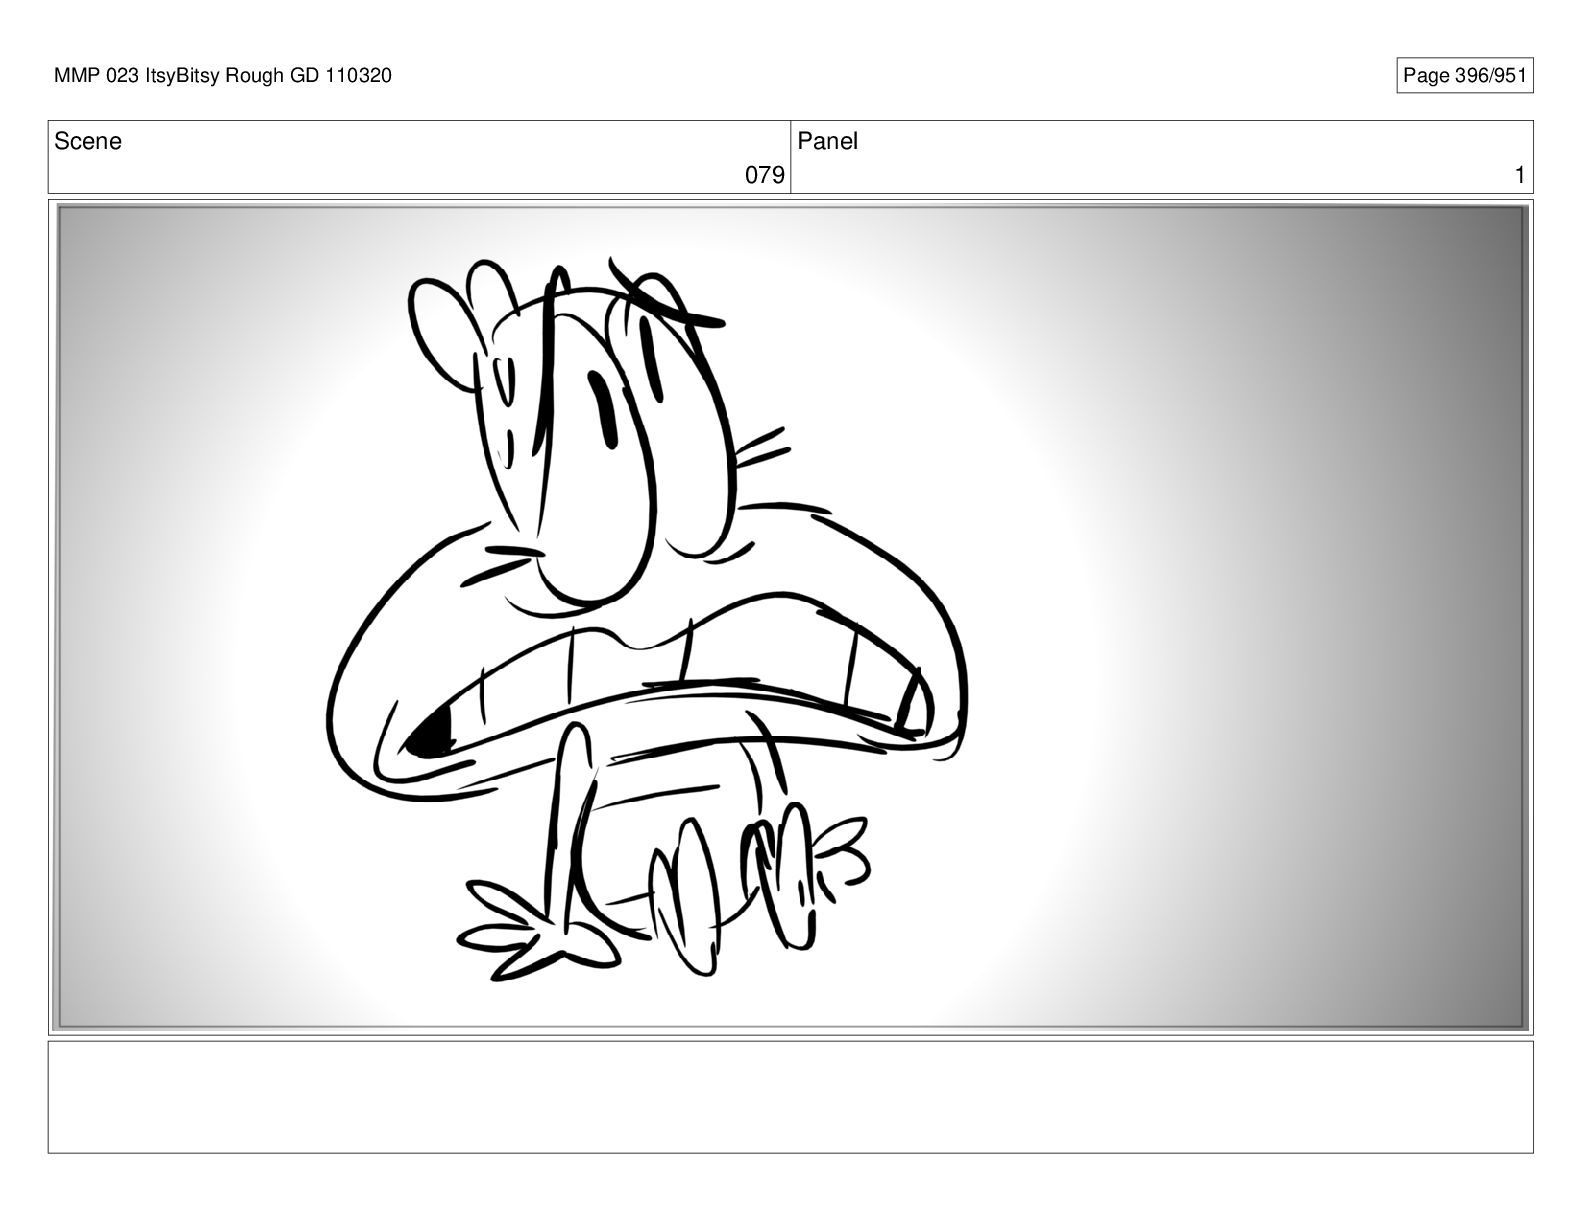Click the 'Page 396/951' indicator box
The image size is (1582, 1225).
1464,75
